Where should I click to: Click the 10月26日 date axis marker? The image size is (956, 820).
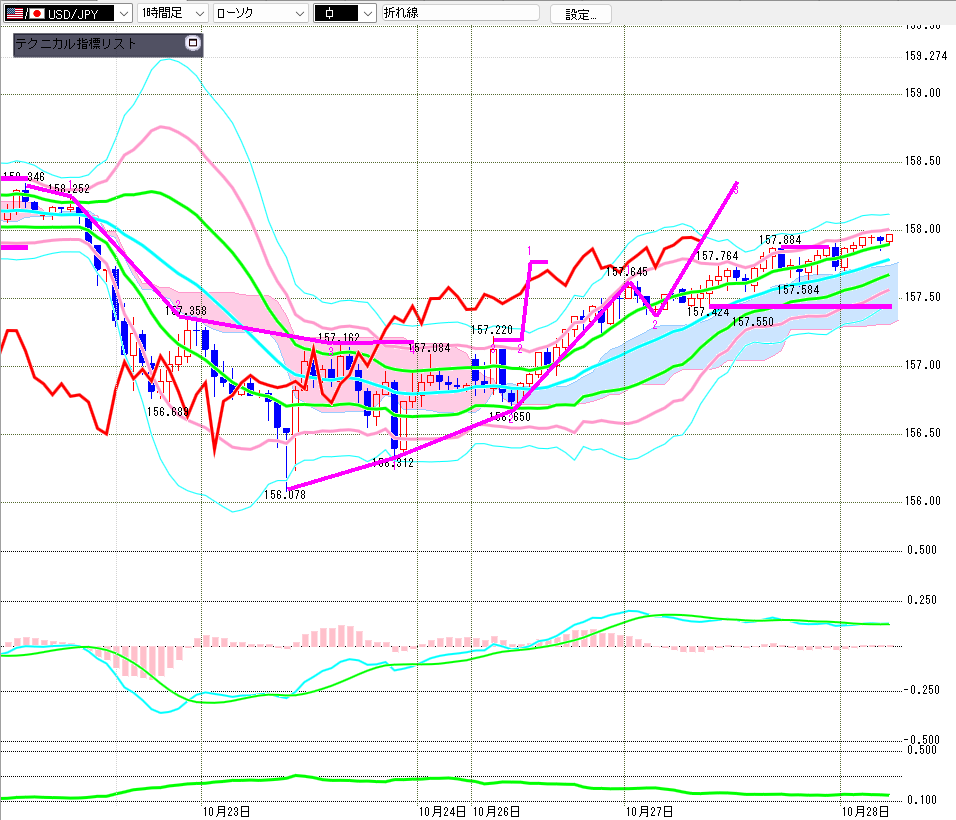click(496, 811)
